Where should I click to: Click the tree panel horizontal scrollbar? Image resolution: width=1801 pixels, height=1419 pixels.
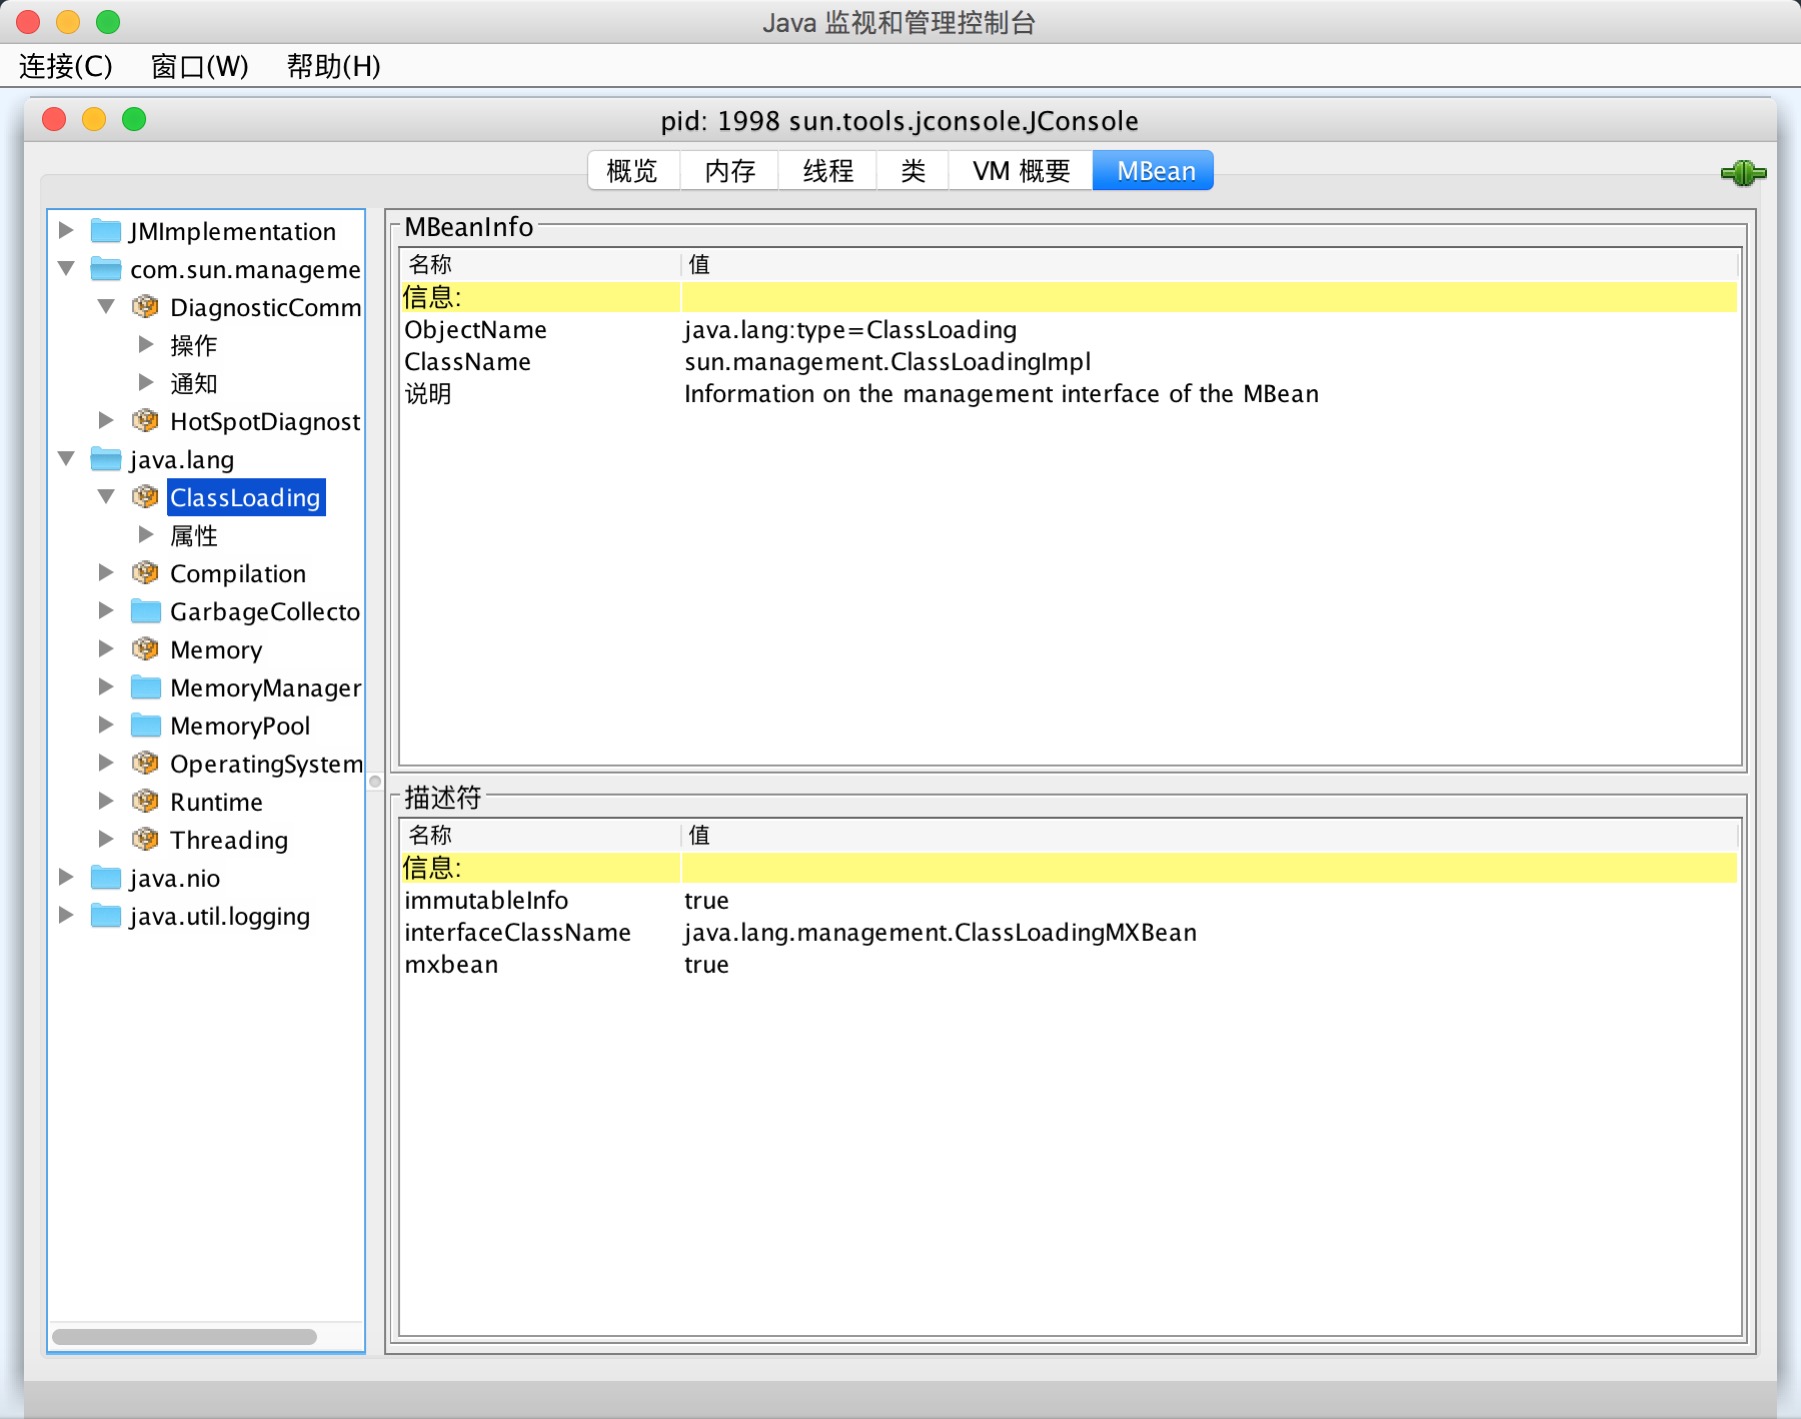point(185,1337)
